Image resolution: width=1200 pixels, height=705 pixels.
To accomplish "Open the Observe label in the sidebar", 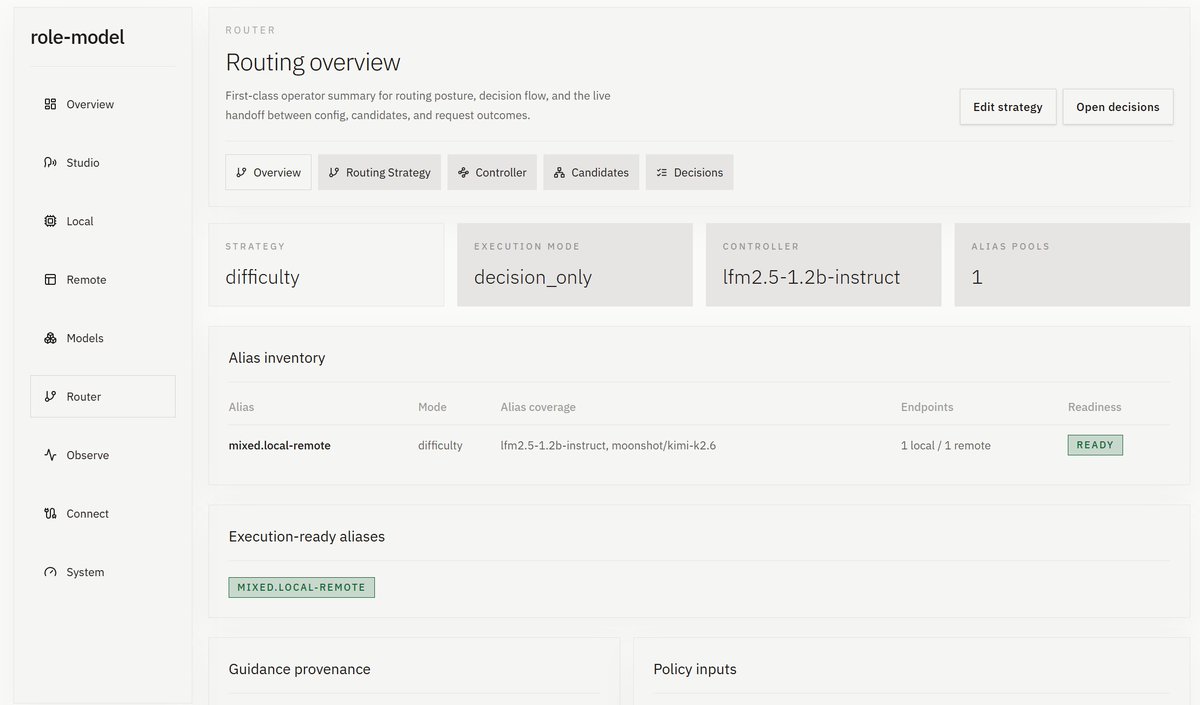I will tap(88, 455).
